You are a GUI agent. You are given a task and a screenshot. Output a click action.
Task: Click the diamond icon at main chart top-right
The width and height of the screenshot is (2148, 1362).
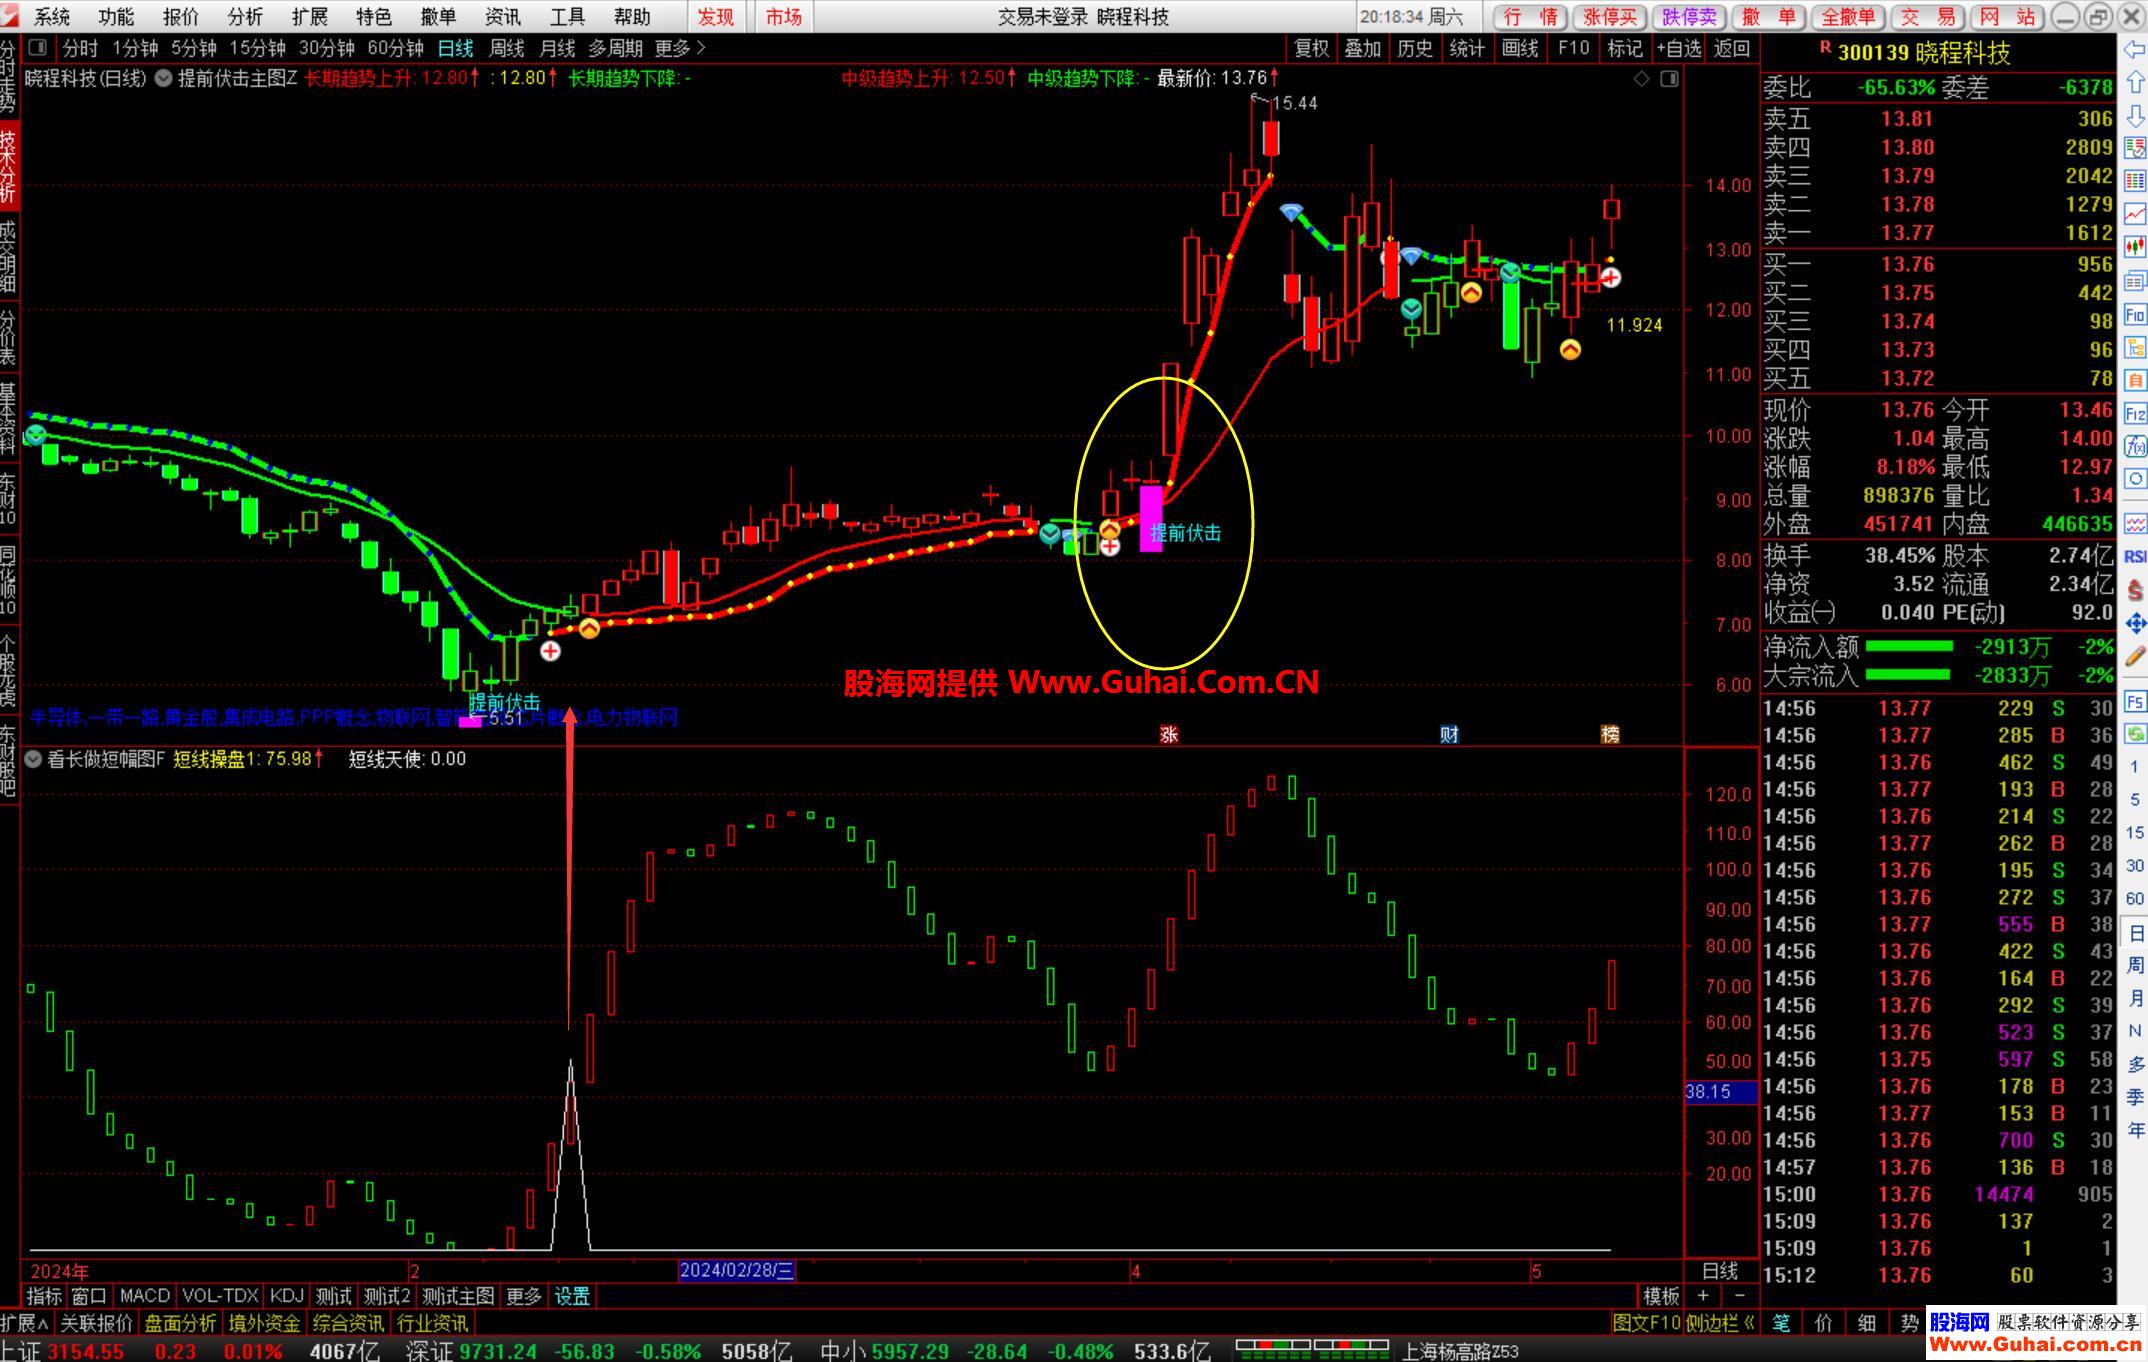click(x=1641, y=79)
